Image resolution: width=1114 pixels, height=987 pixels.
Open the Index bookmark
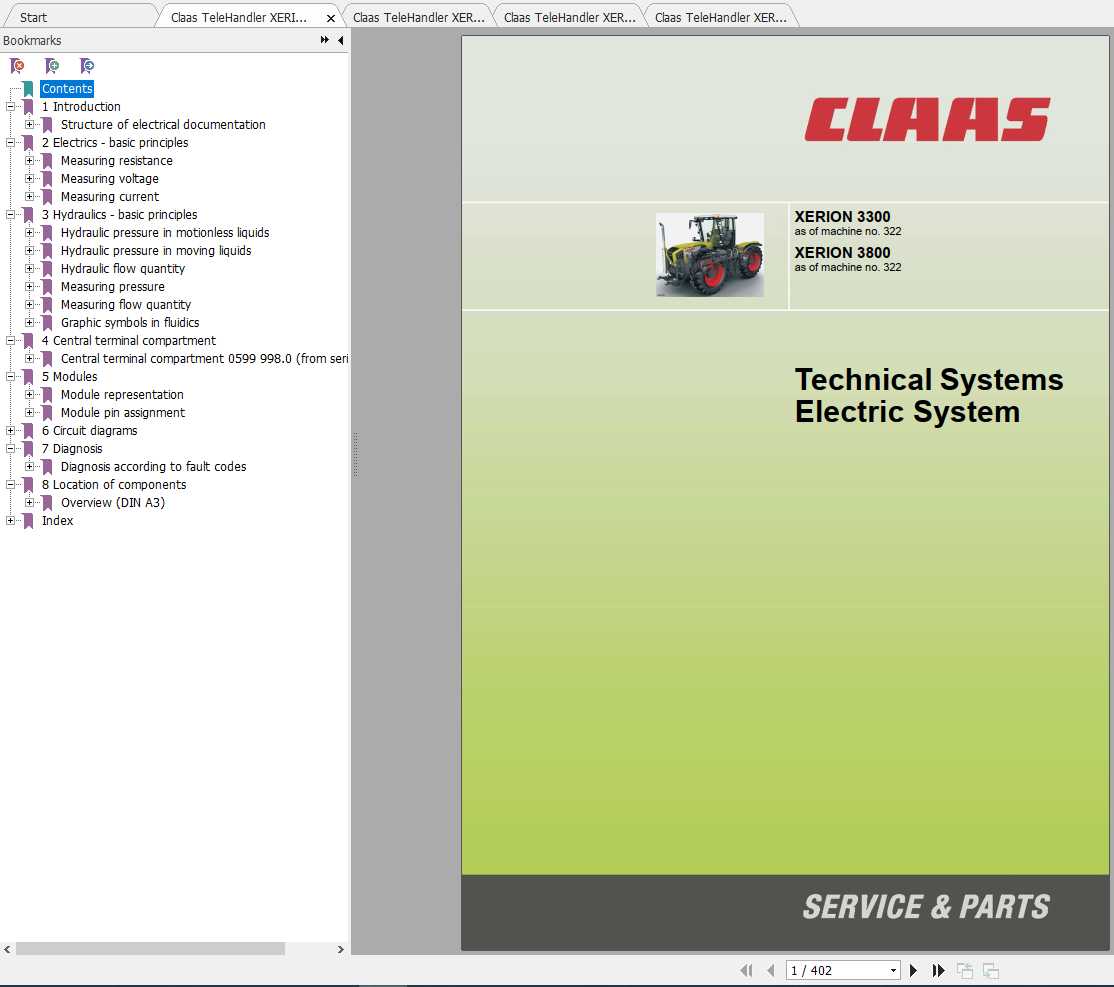[x=58, y=520]
